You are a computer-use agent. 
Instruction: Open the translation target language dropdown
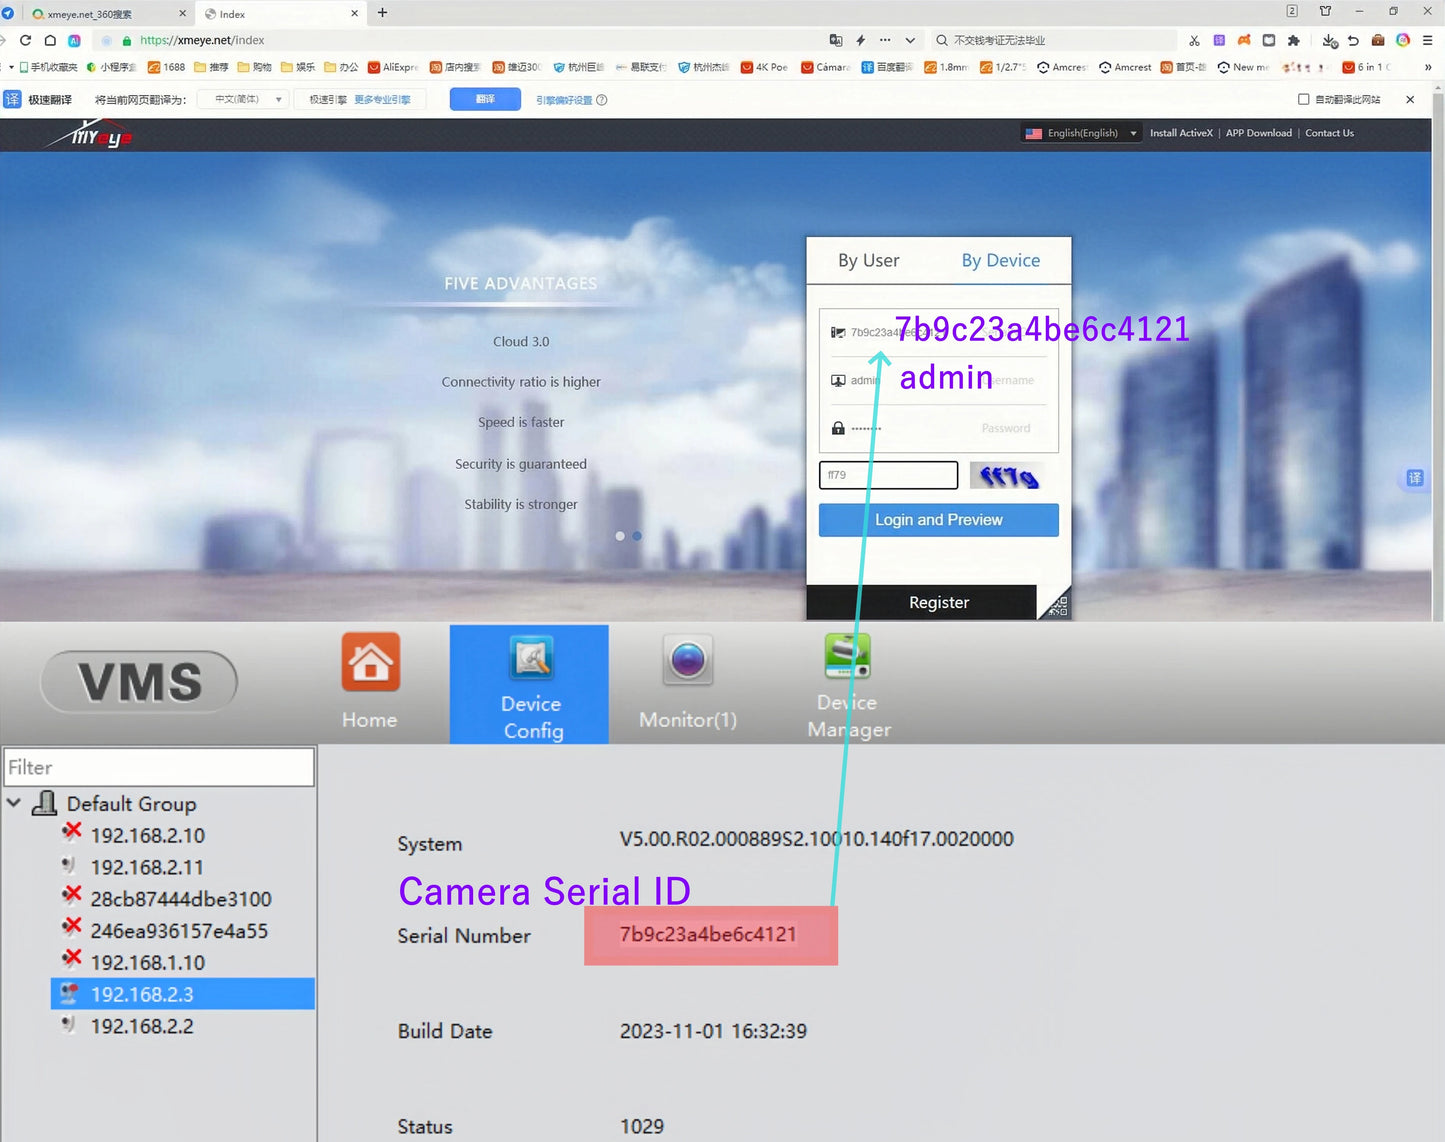tap(244, 99)
